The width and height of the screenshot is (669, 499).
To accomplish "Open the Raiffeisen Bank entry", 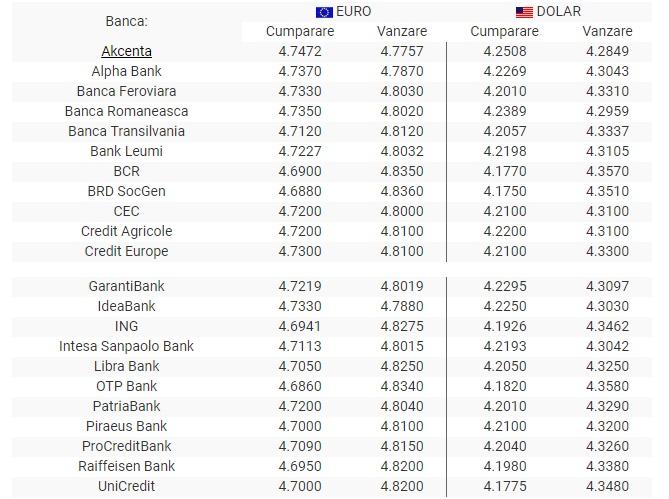I will 126,466.
